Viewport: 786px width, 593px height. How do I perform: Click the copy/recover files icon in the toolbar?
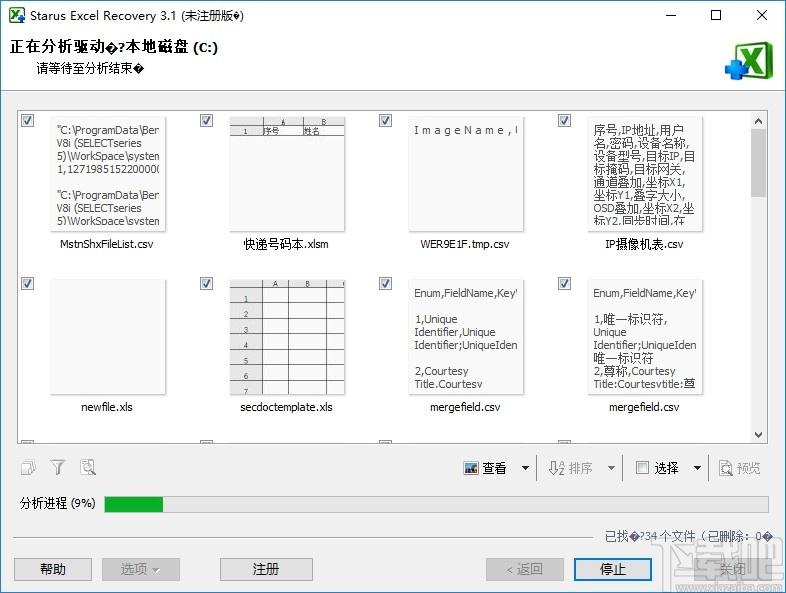point(29,468)
